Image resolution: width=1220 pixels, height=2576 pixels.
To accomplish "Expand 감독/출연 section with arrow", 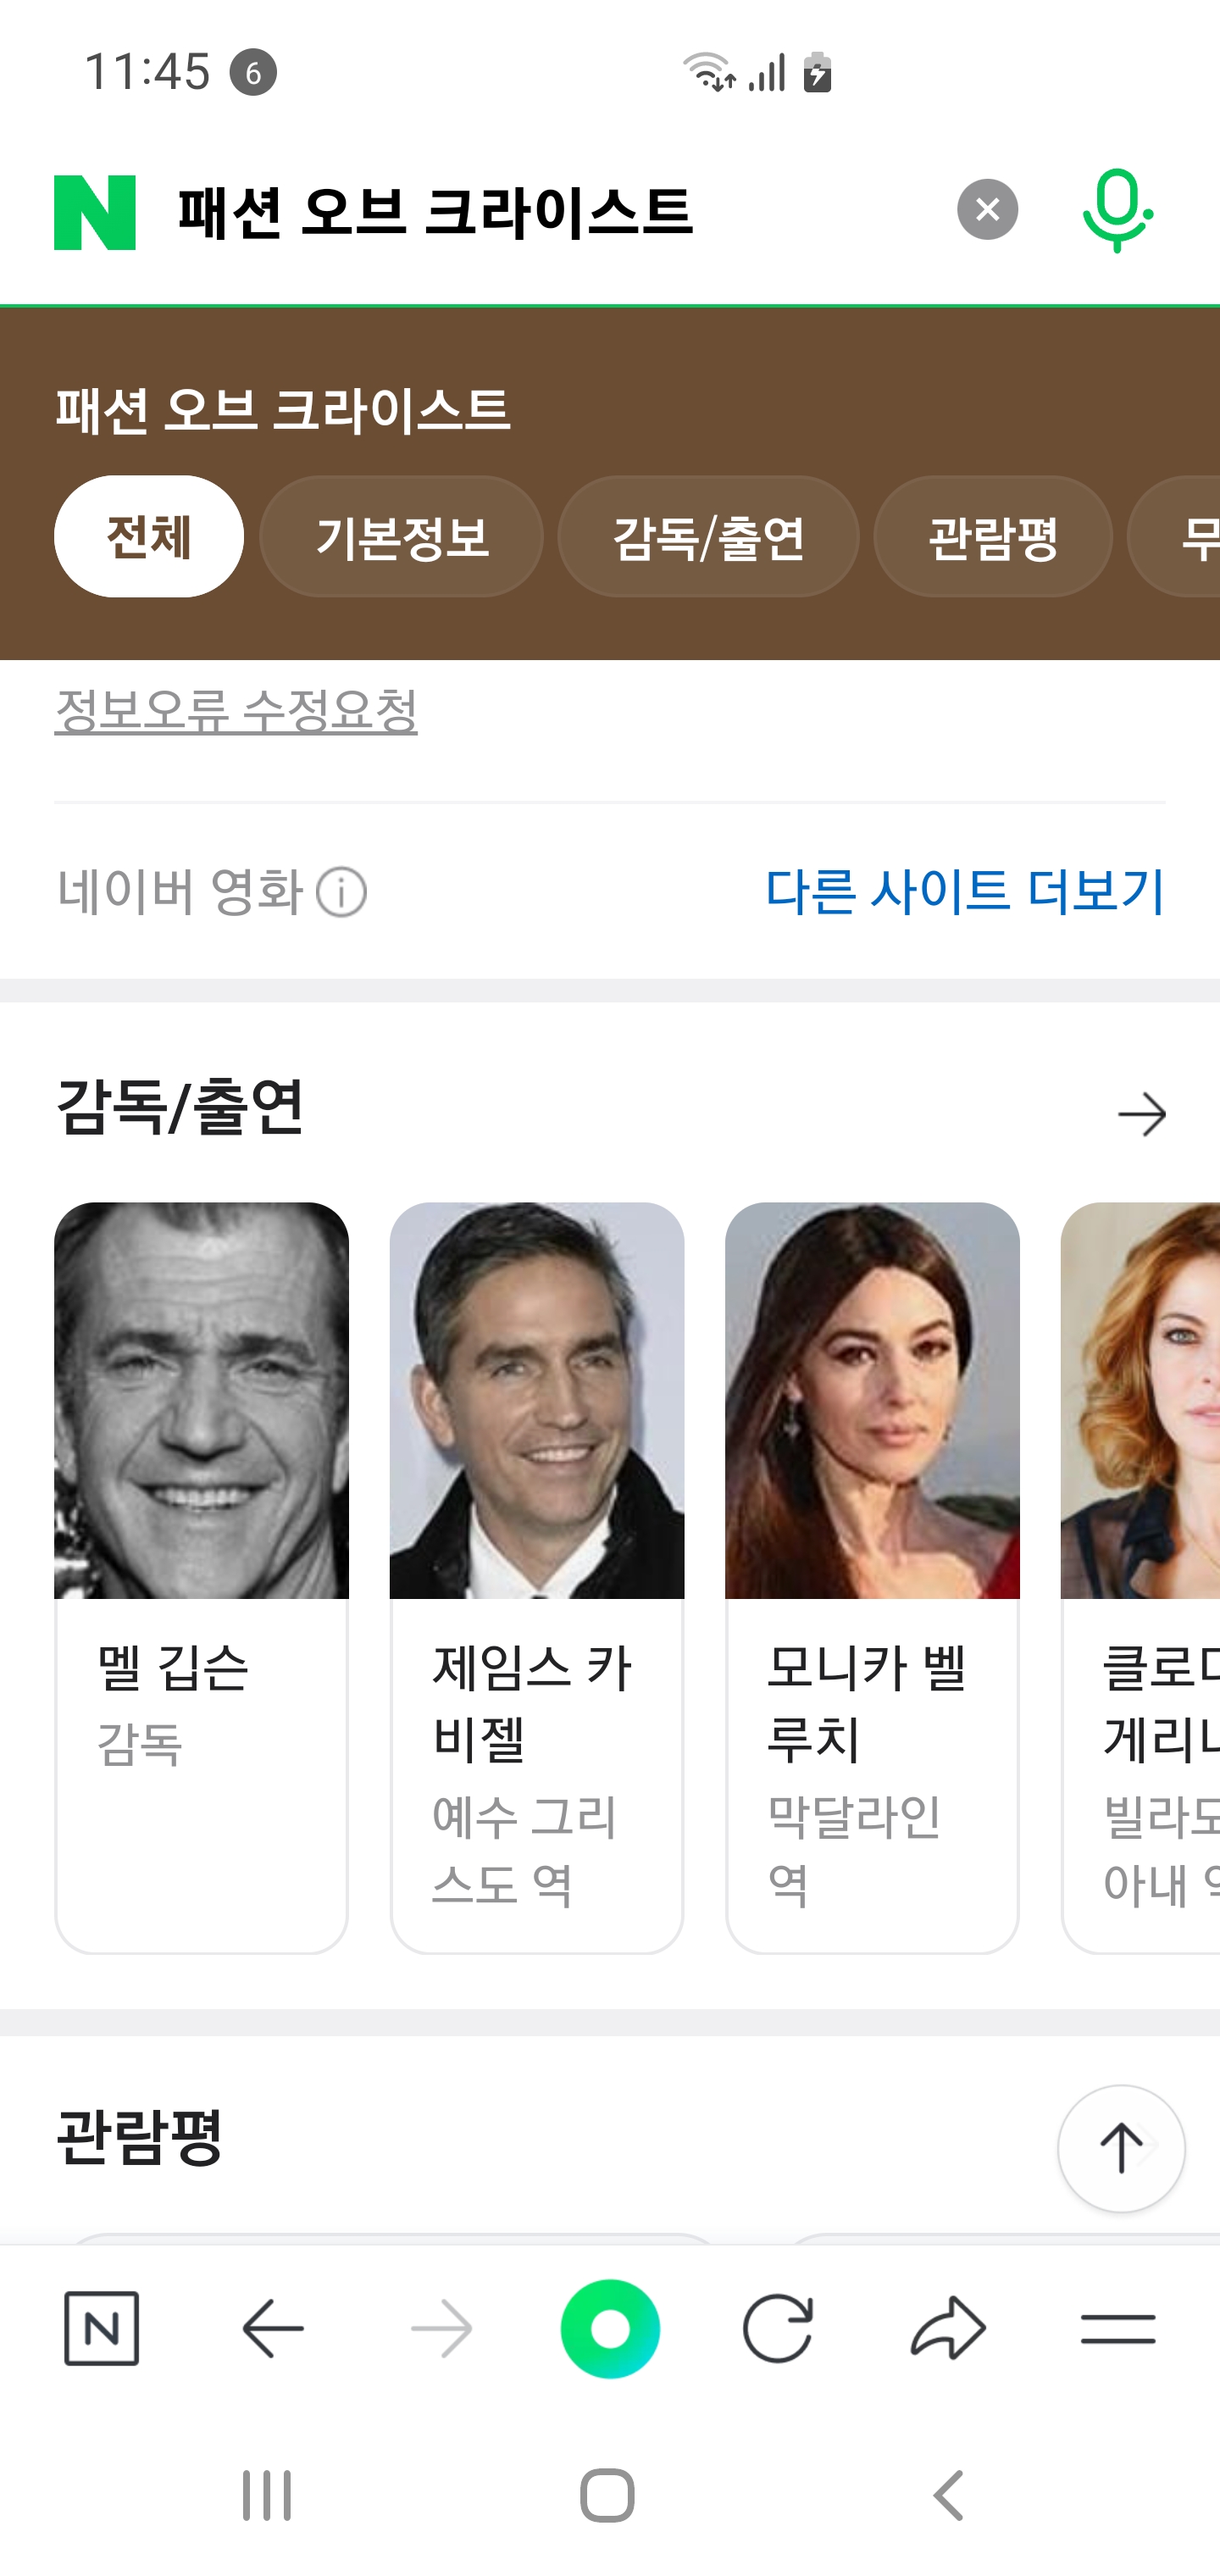I will pos(1142,1114).
